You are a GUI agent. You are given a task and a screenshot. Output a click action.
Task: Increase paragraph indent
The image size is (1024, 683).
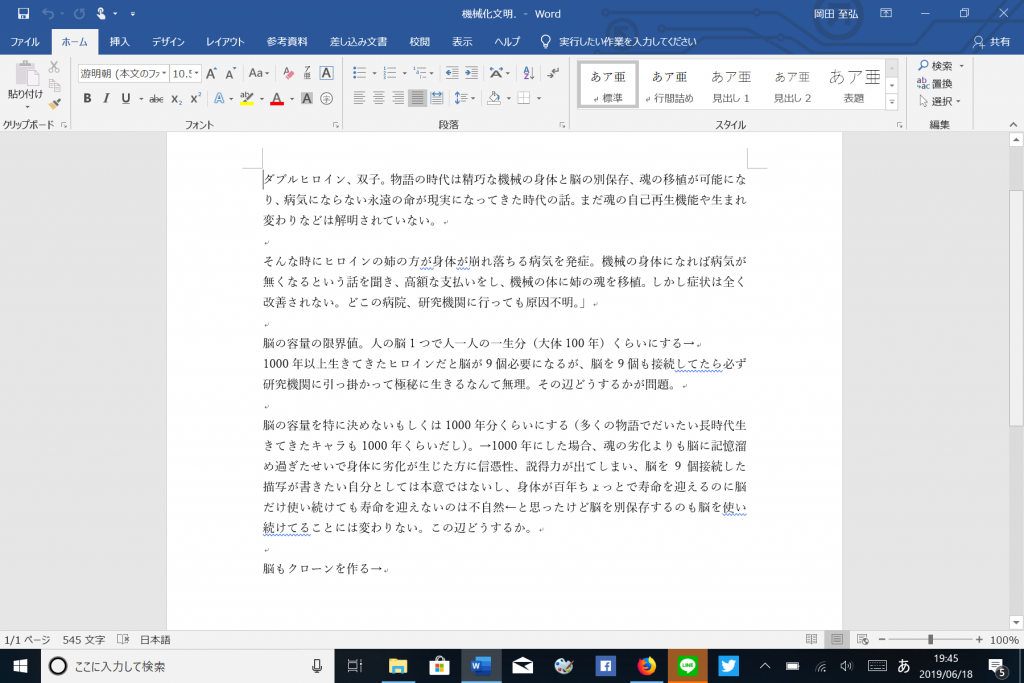[472, 73]
